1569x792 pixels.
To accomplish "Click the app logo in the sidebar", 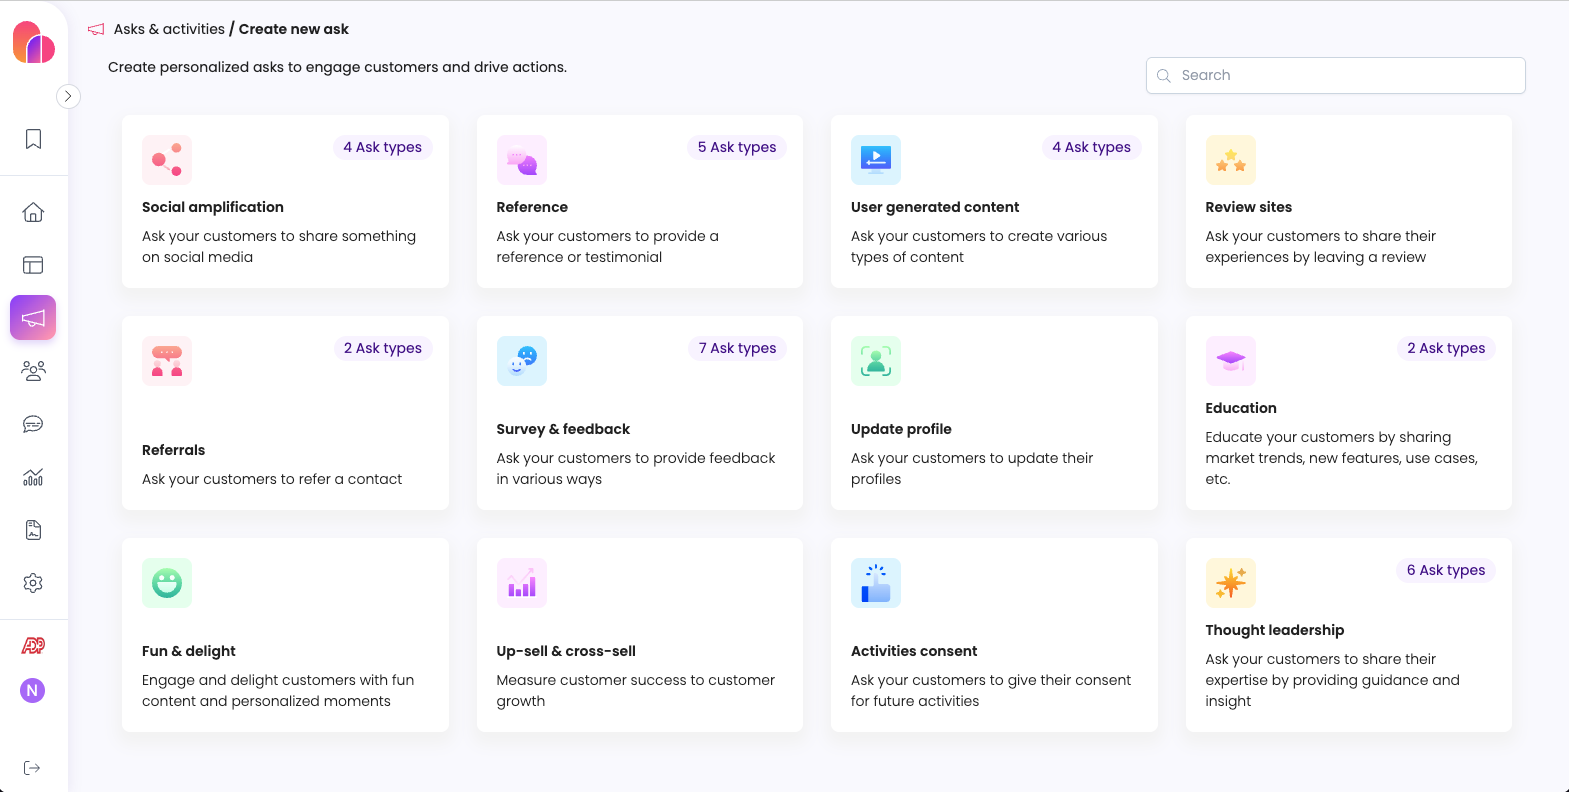I will [34, 42].
